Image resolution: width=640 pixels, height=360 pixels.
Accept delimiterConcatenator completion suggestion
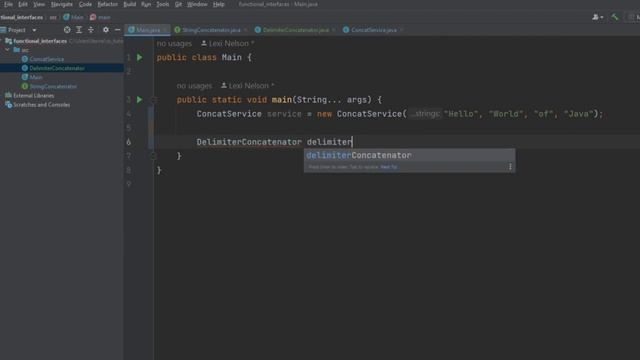click(x=409, y=155)
